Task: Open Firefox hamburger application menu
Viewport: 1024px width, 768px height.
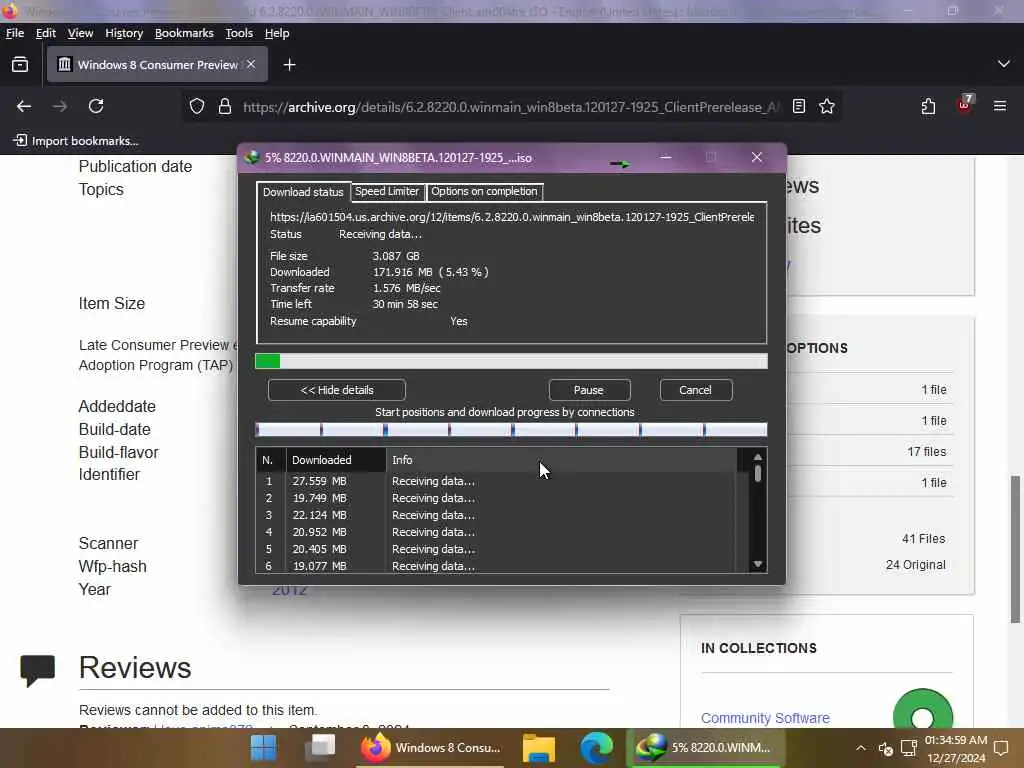Action: [x=1000, y=106]
